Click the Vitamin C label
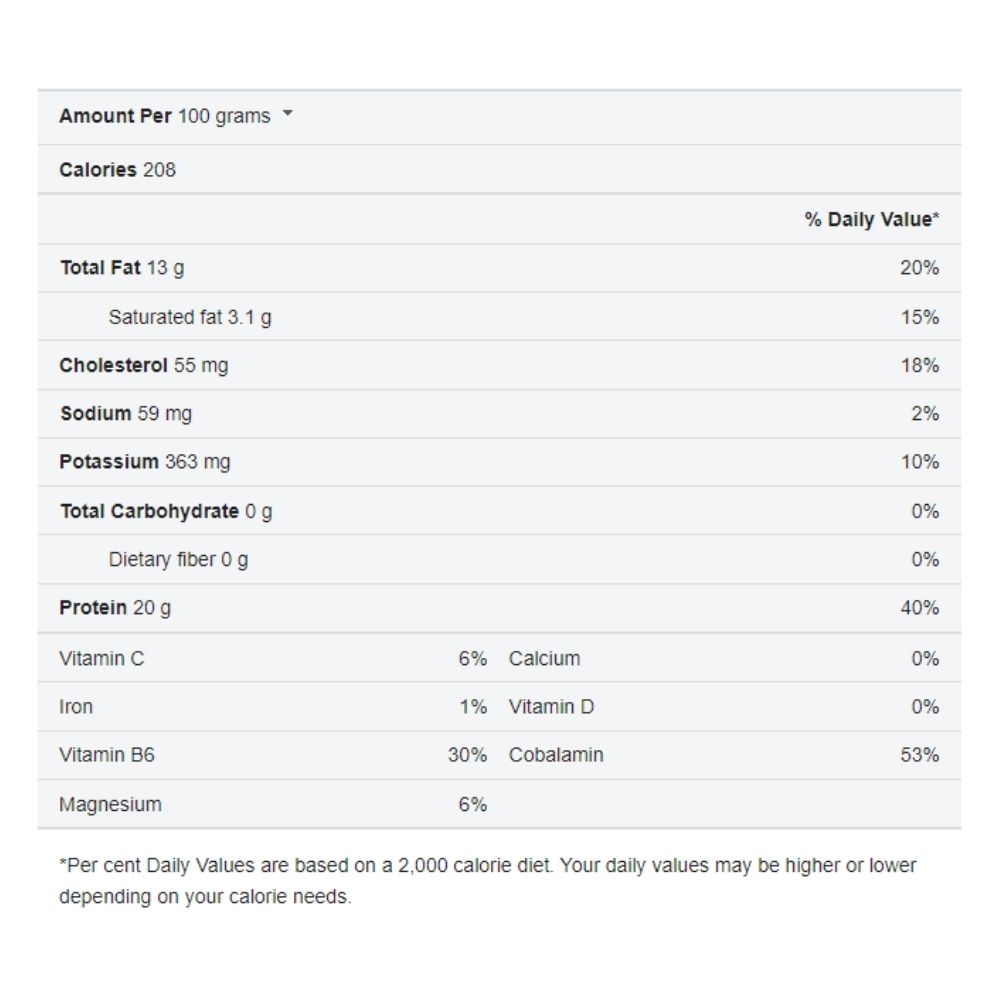The image size is (1000, 1000). [x=101, y=658]
